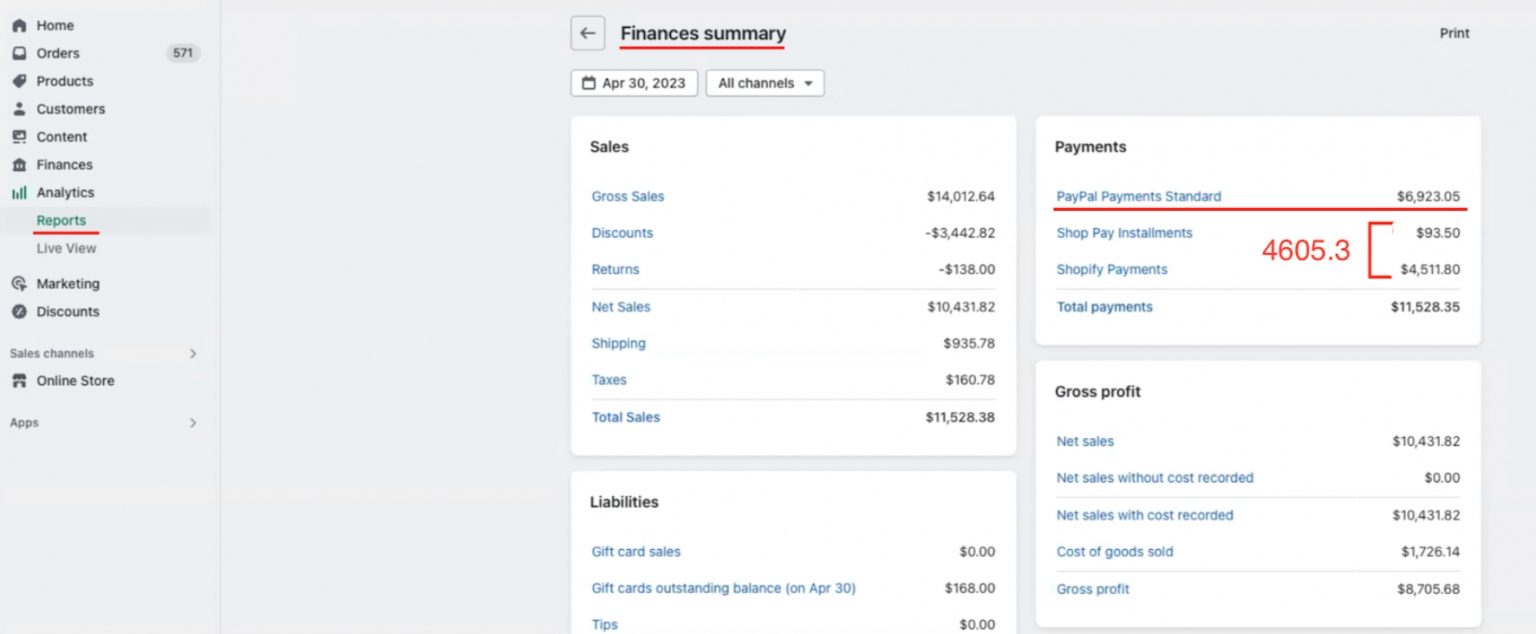Open the PayPal Payments Standard report
The width and height of the screenshot is (1536, 634).
point(1139,196)
